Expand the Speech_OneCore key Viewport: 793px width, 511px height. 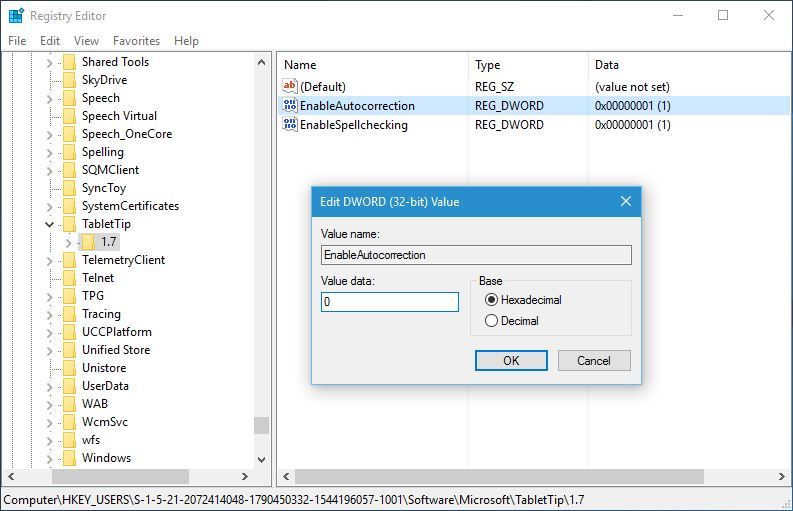pos(49,135)
